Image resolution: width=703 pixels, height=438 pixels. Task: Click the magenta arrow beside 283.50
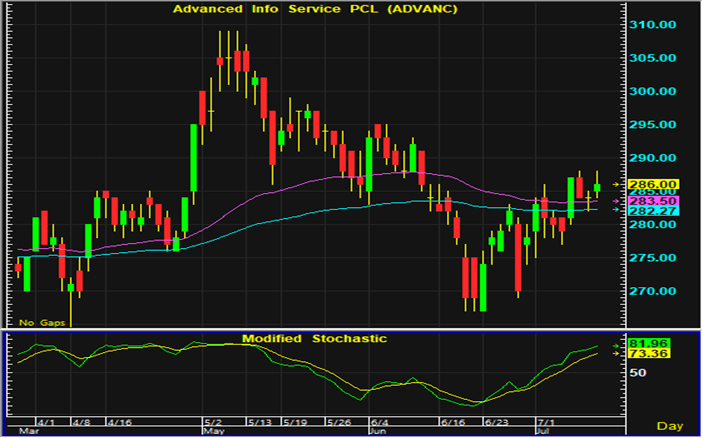tap(616, 201)
